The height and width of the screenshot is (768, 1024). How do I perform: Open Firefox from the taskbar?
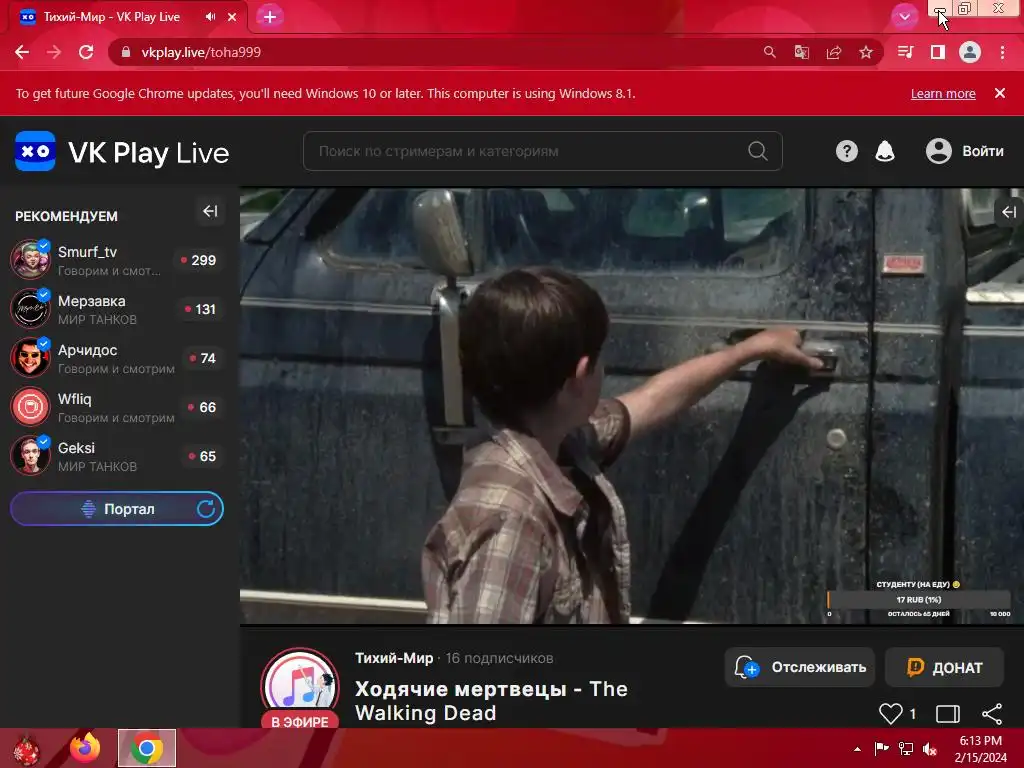(x=86, y=748)
